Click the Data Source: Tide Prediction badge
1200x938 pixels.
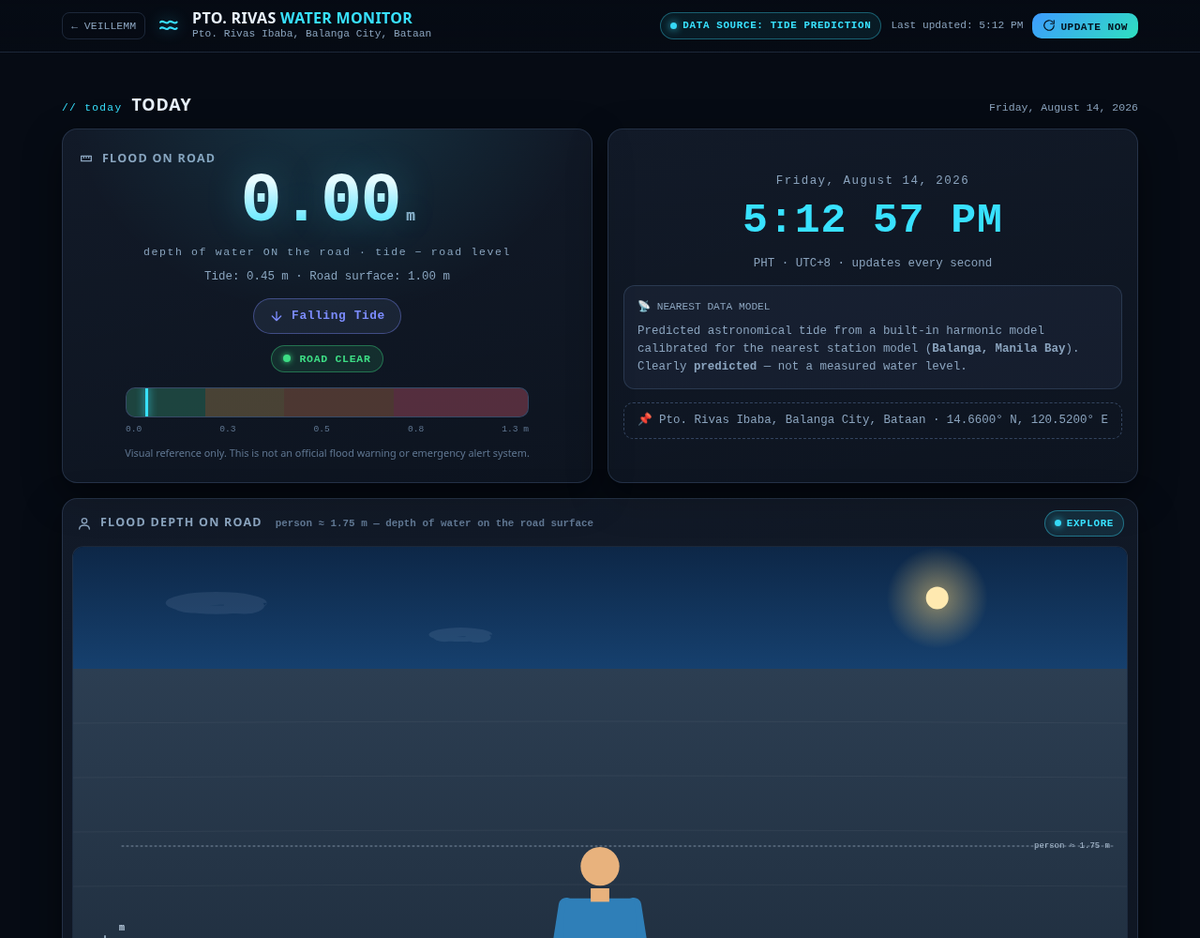pos(770,26)
